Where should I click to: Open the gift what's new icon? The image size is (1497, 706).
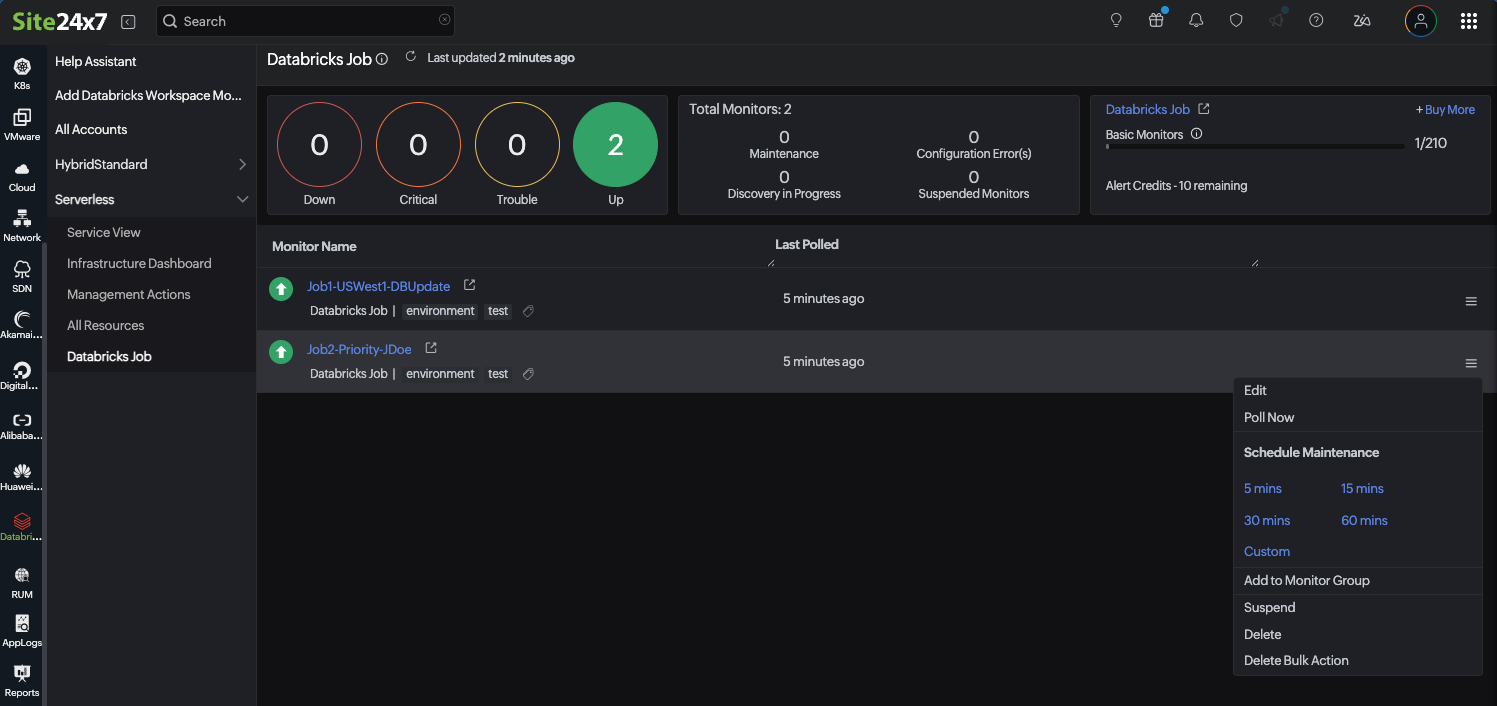[x=1156, y=20]
